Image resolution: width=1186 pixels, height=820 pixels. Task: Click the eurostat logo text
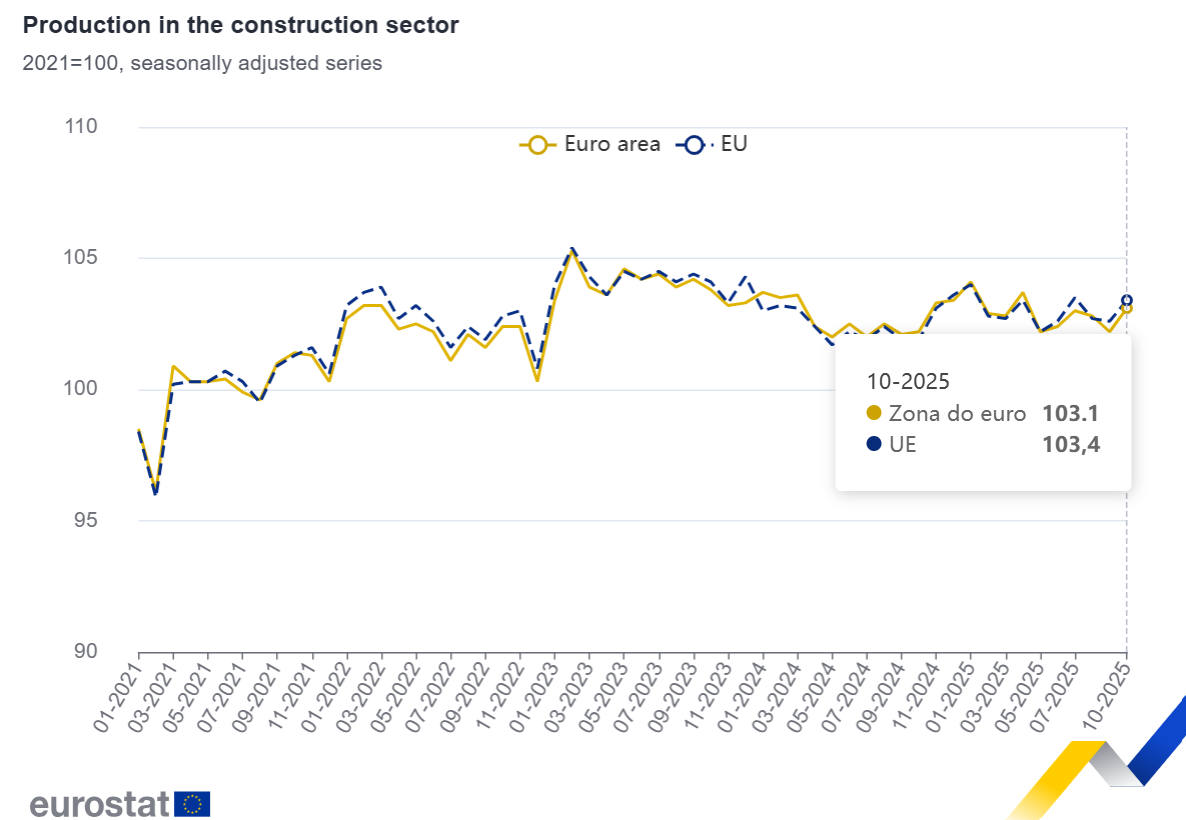click(x=99, y=803)
